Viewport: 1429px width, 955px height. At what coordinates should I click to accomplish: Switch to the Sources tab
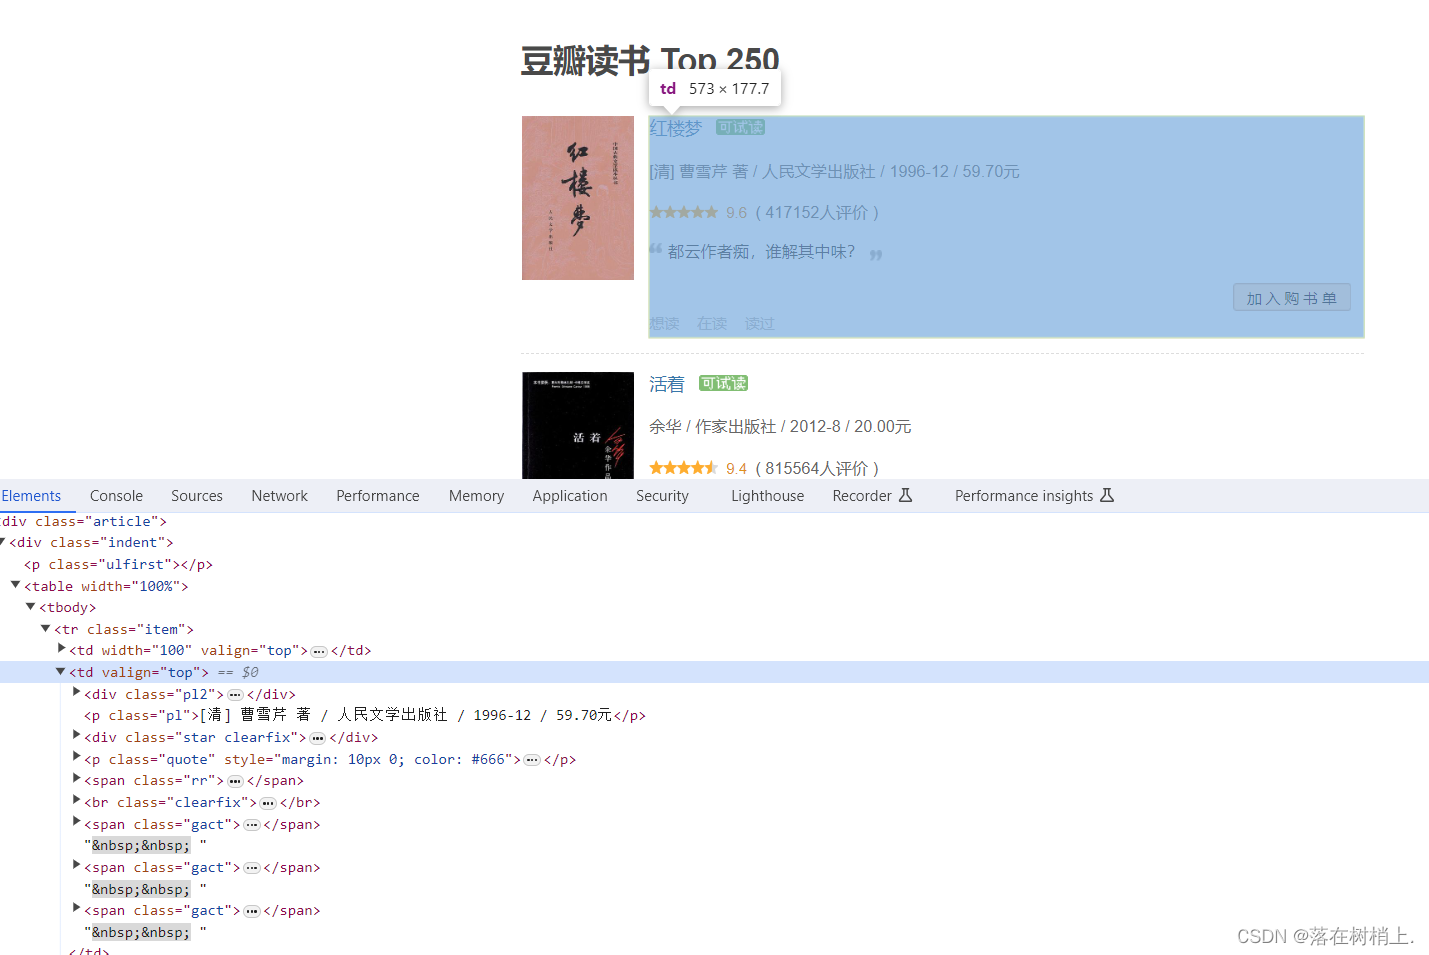point(196,495)
